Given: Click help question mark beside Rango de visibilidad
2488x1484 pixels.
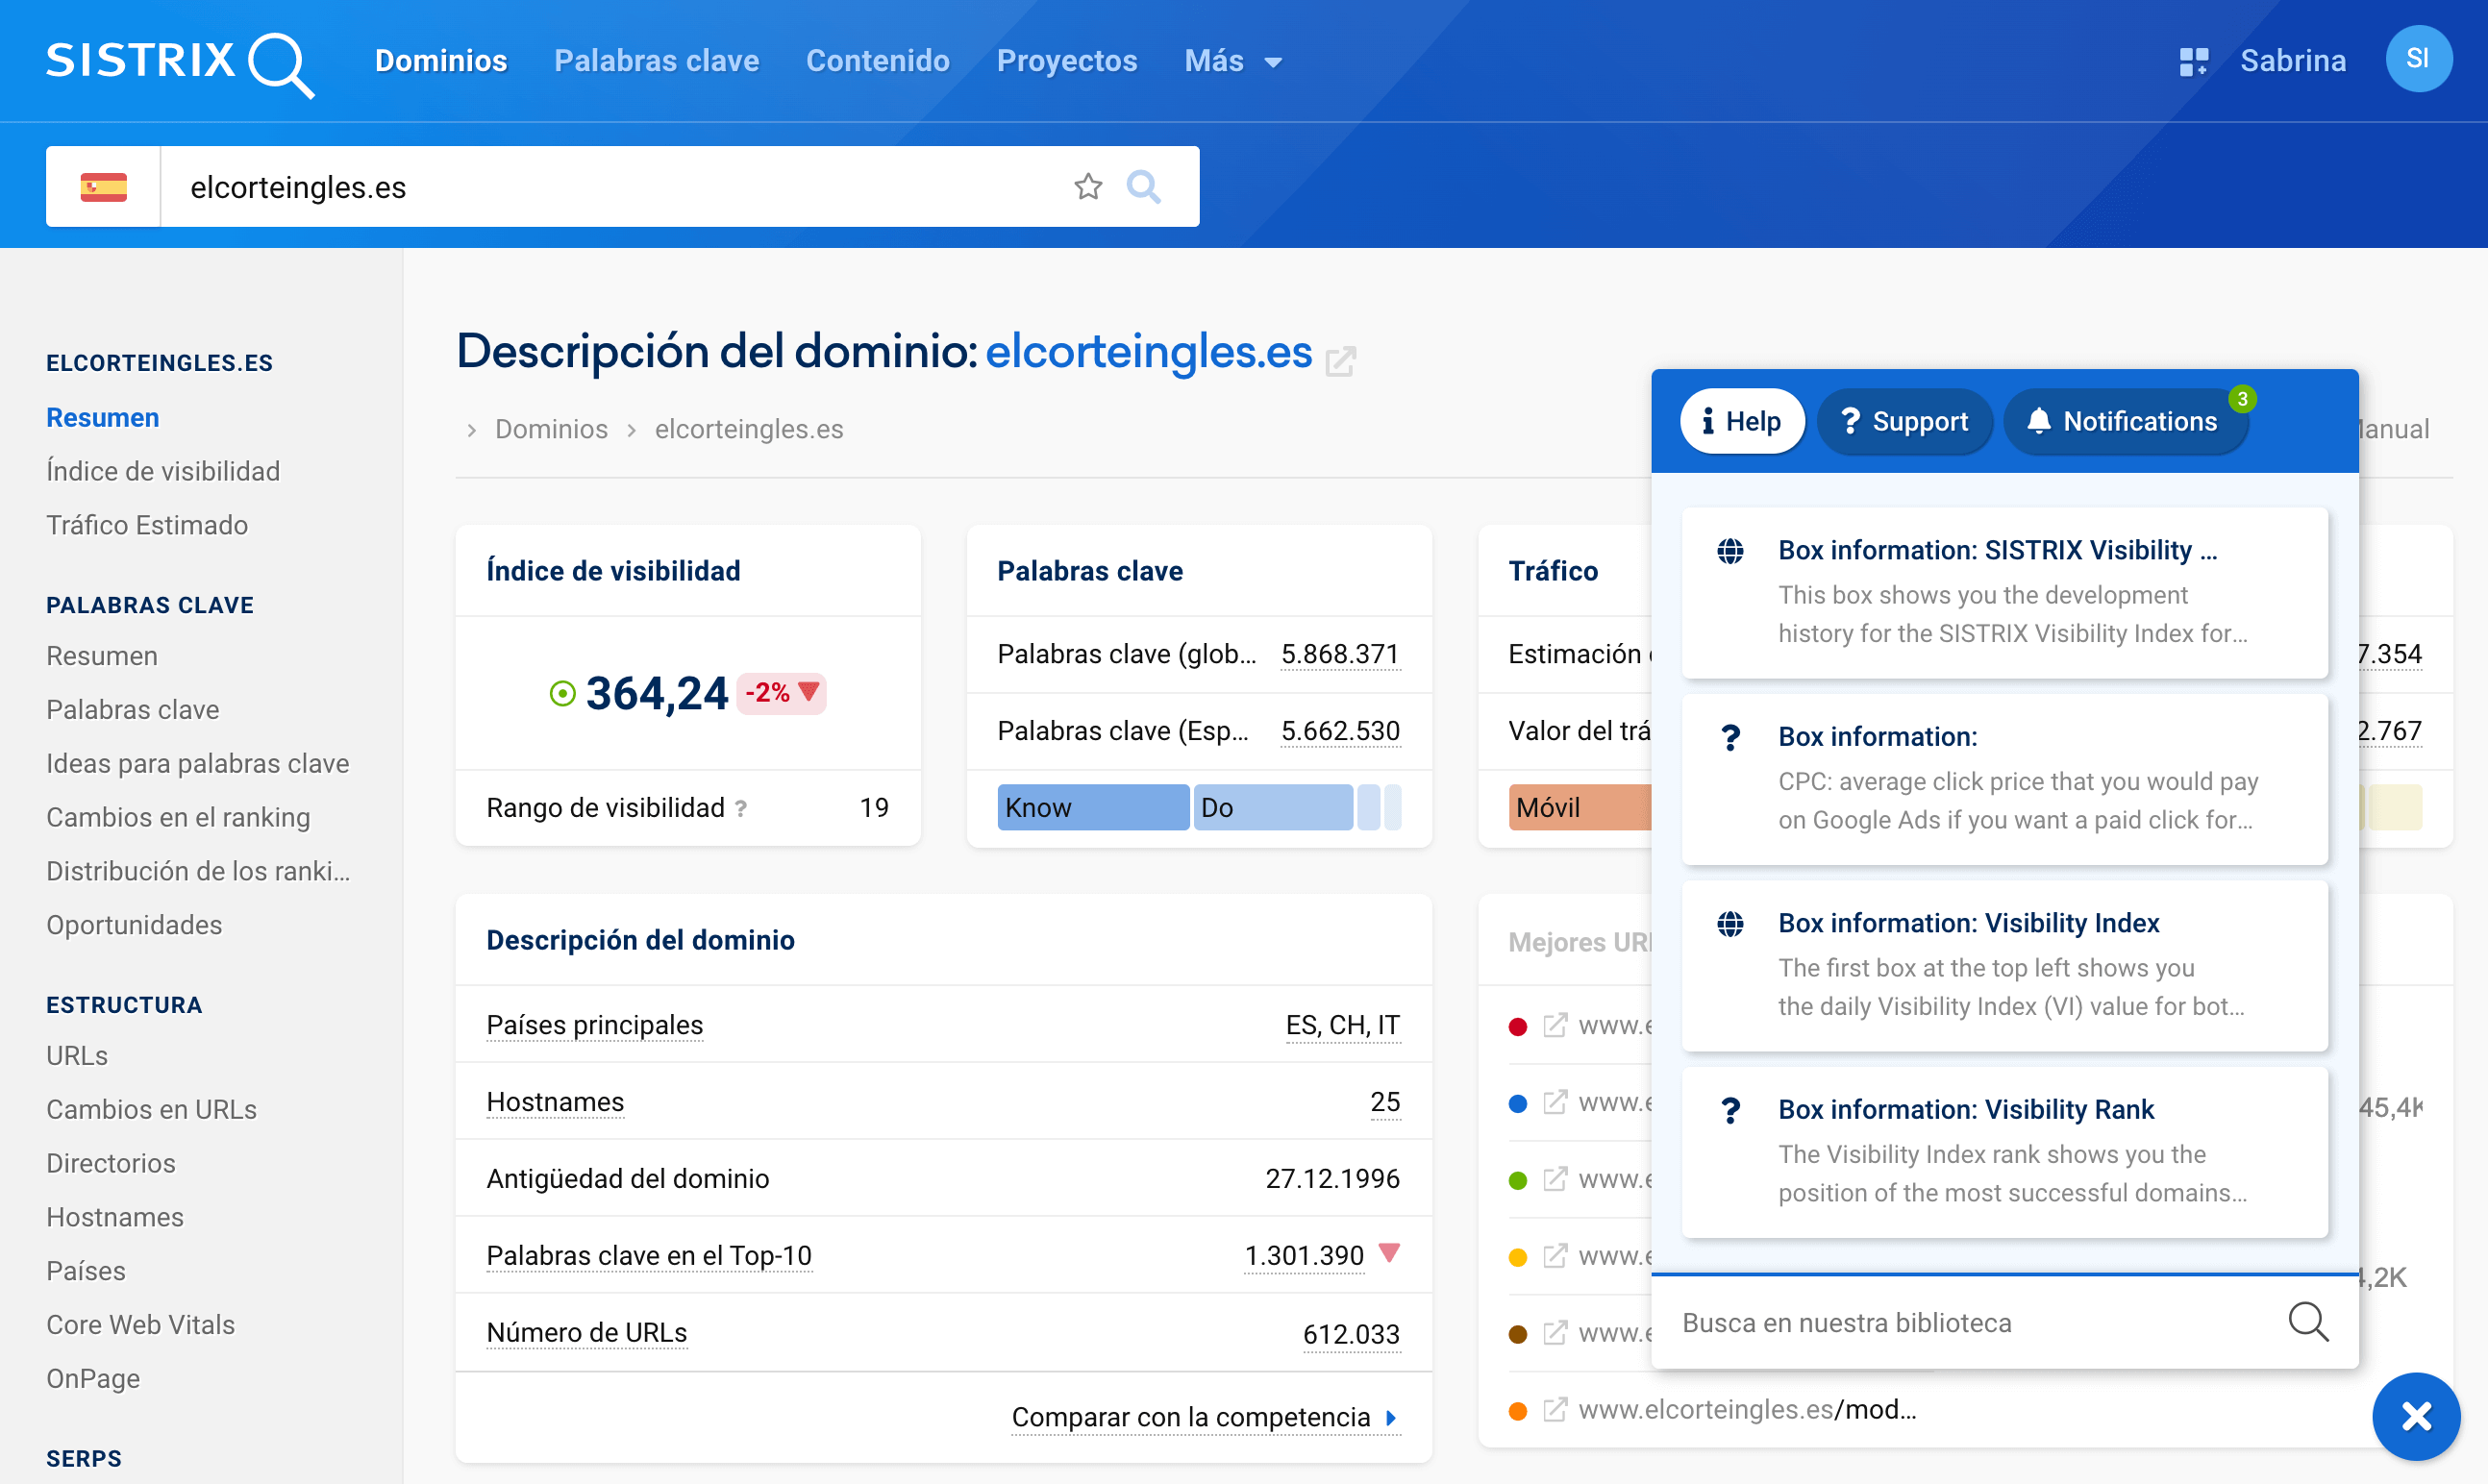Looking at the screenshot, I should [741, 808].
